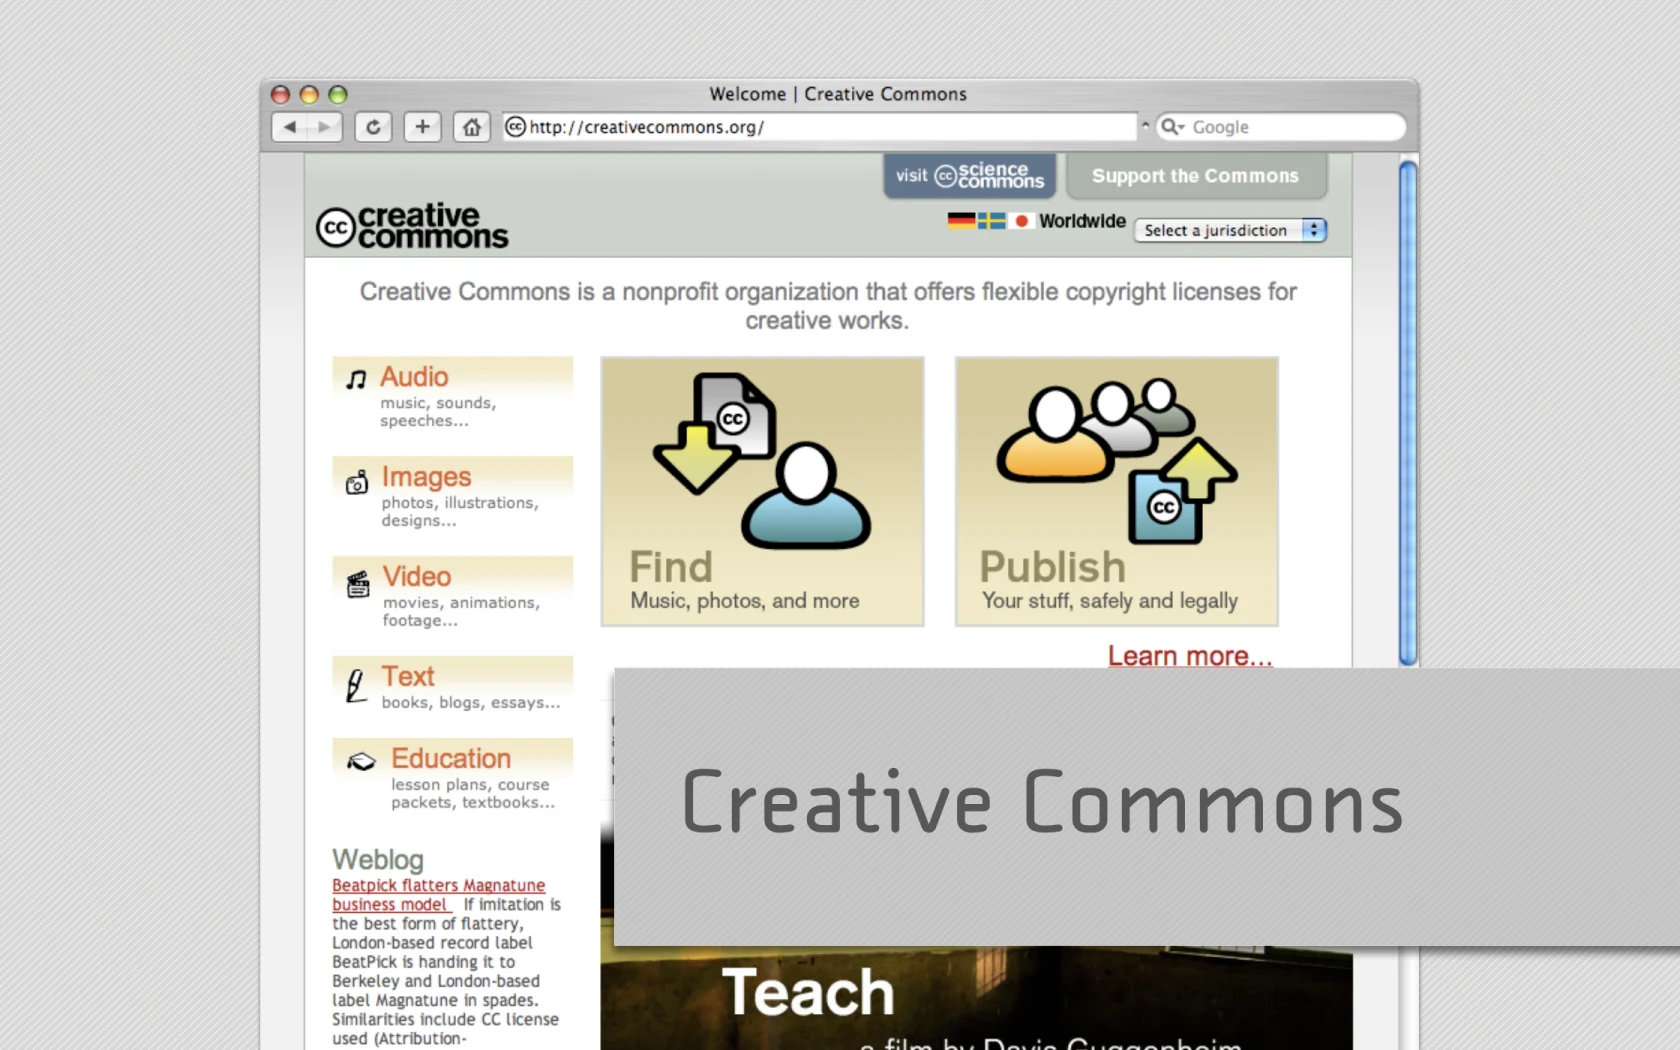Click the download-person graphic in the Find tile
This screenshot has height=1050, width=1680.
761,460
